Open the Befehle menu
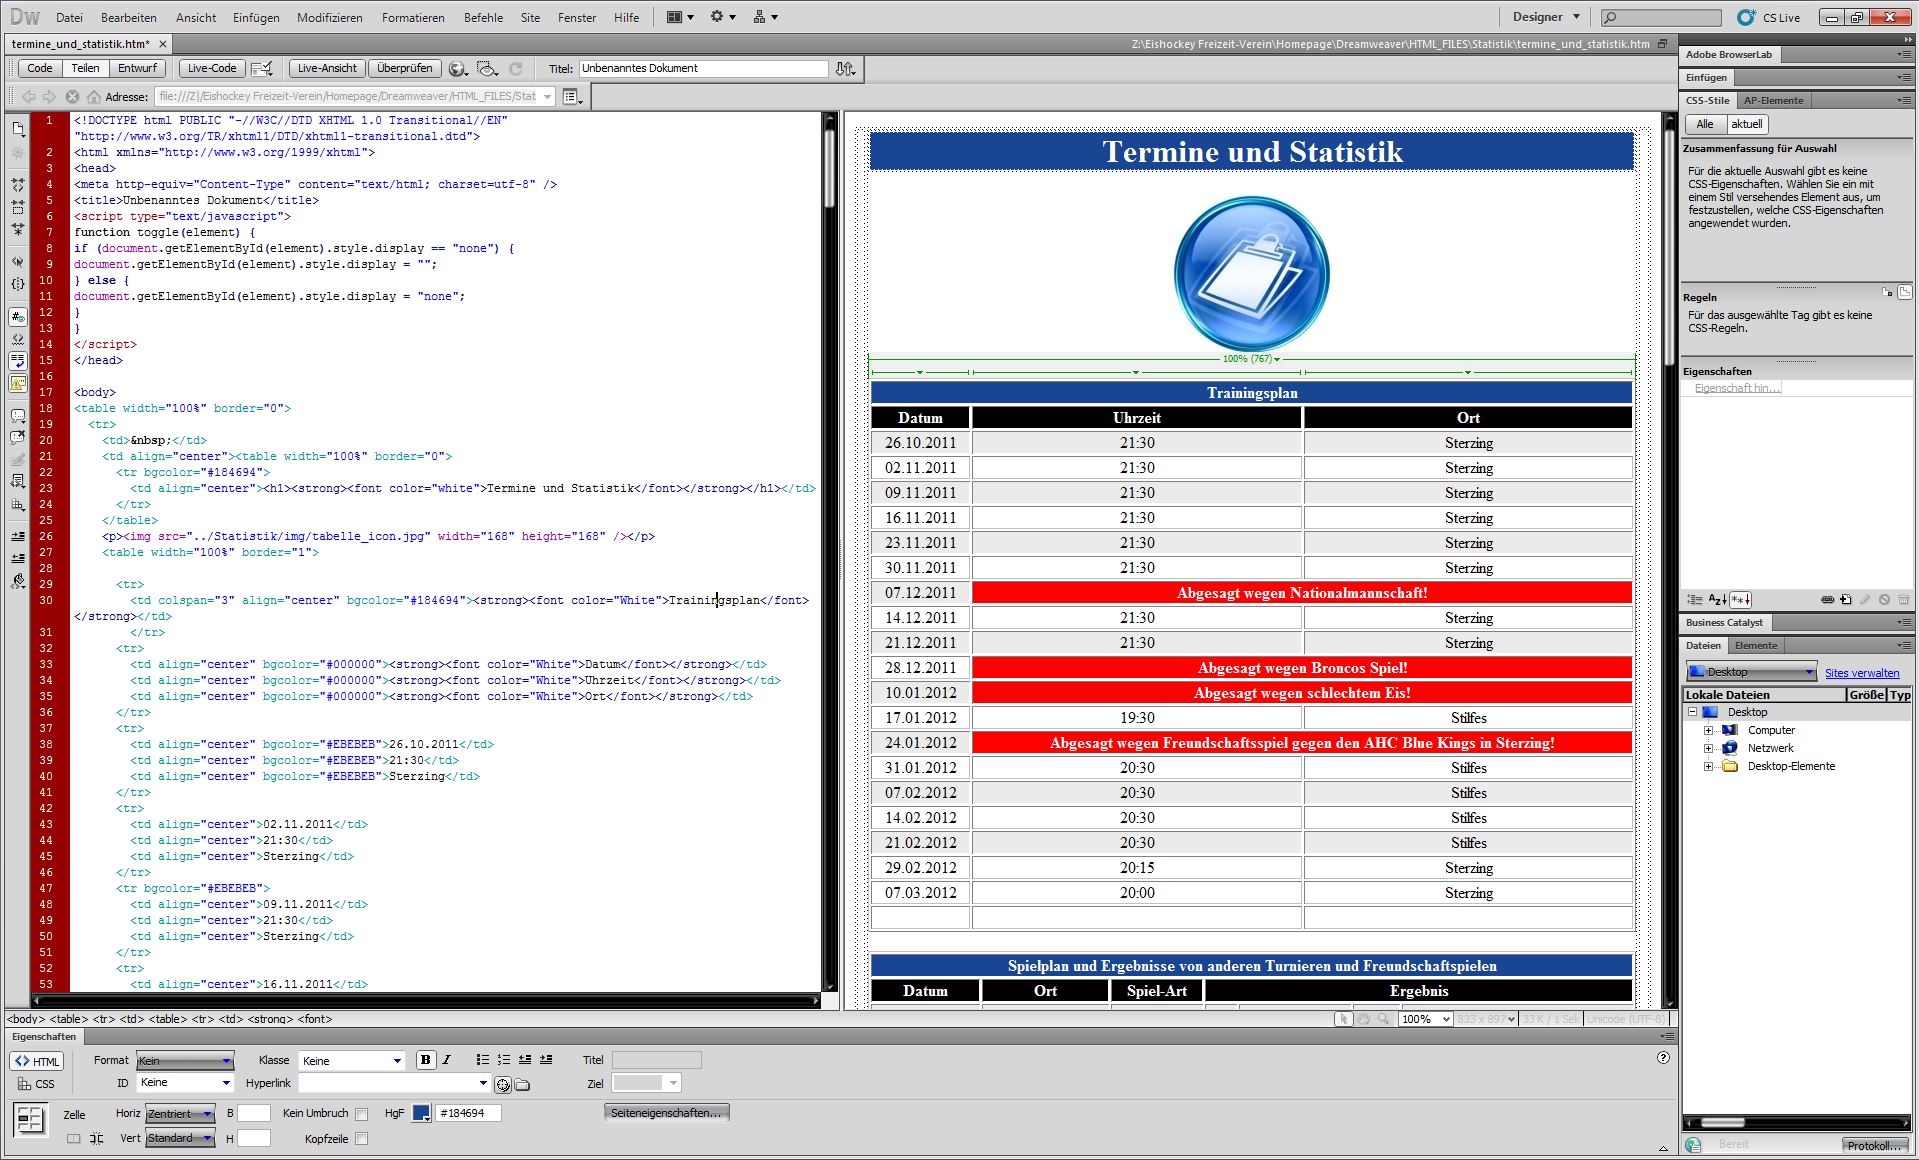The width and height of the screenshot is (1919, 1160). coord(483,18)
